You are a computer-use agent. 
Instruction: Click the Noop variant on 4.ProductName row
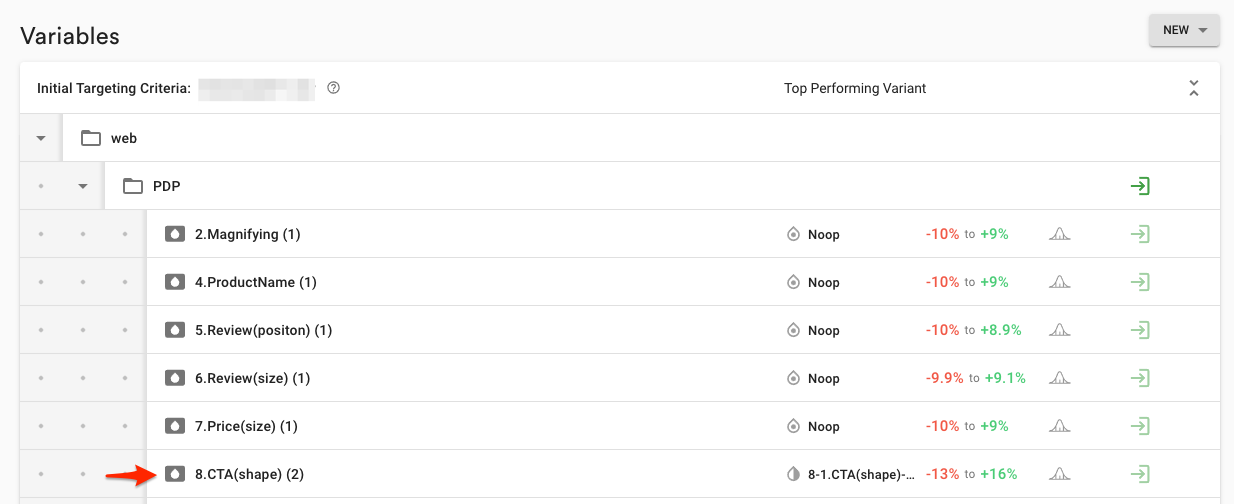[x=823, y=282]
